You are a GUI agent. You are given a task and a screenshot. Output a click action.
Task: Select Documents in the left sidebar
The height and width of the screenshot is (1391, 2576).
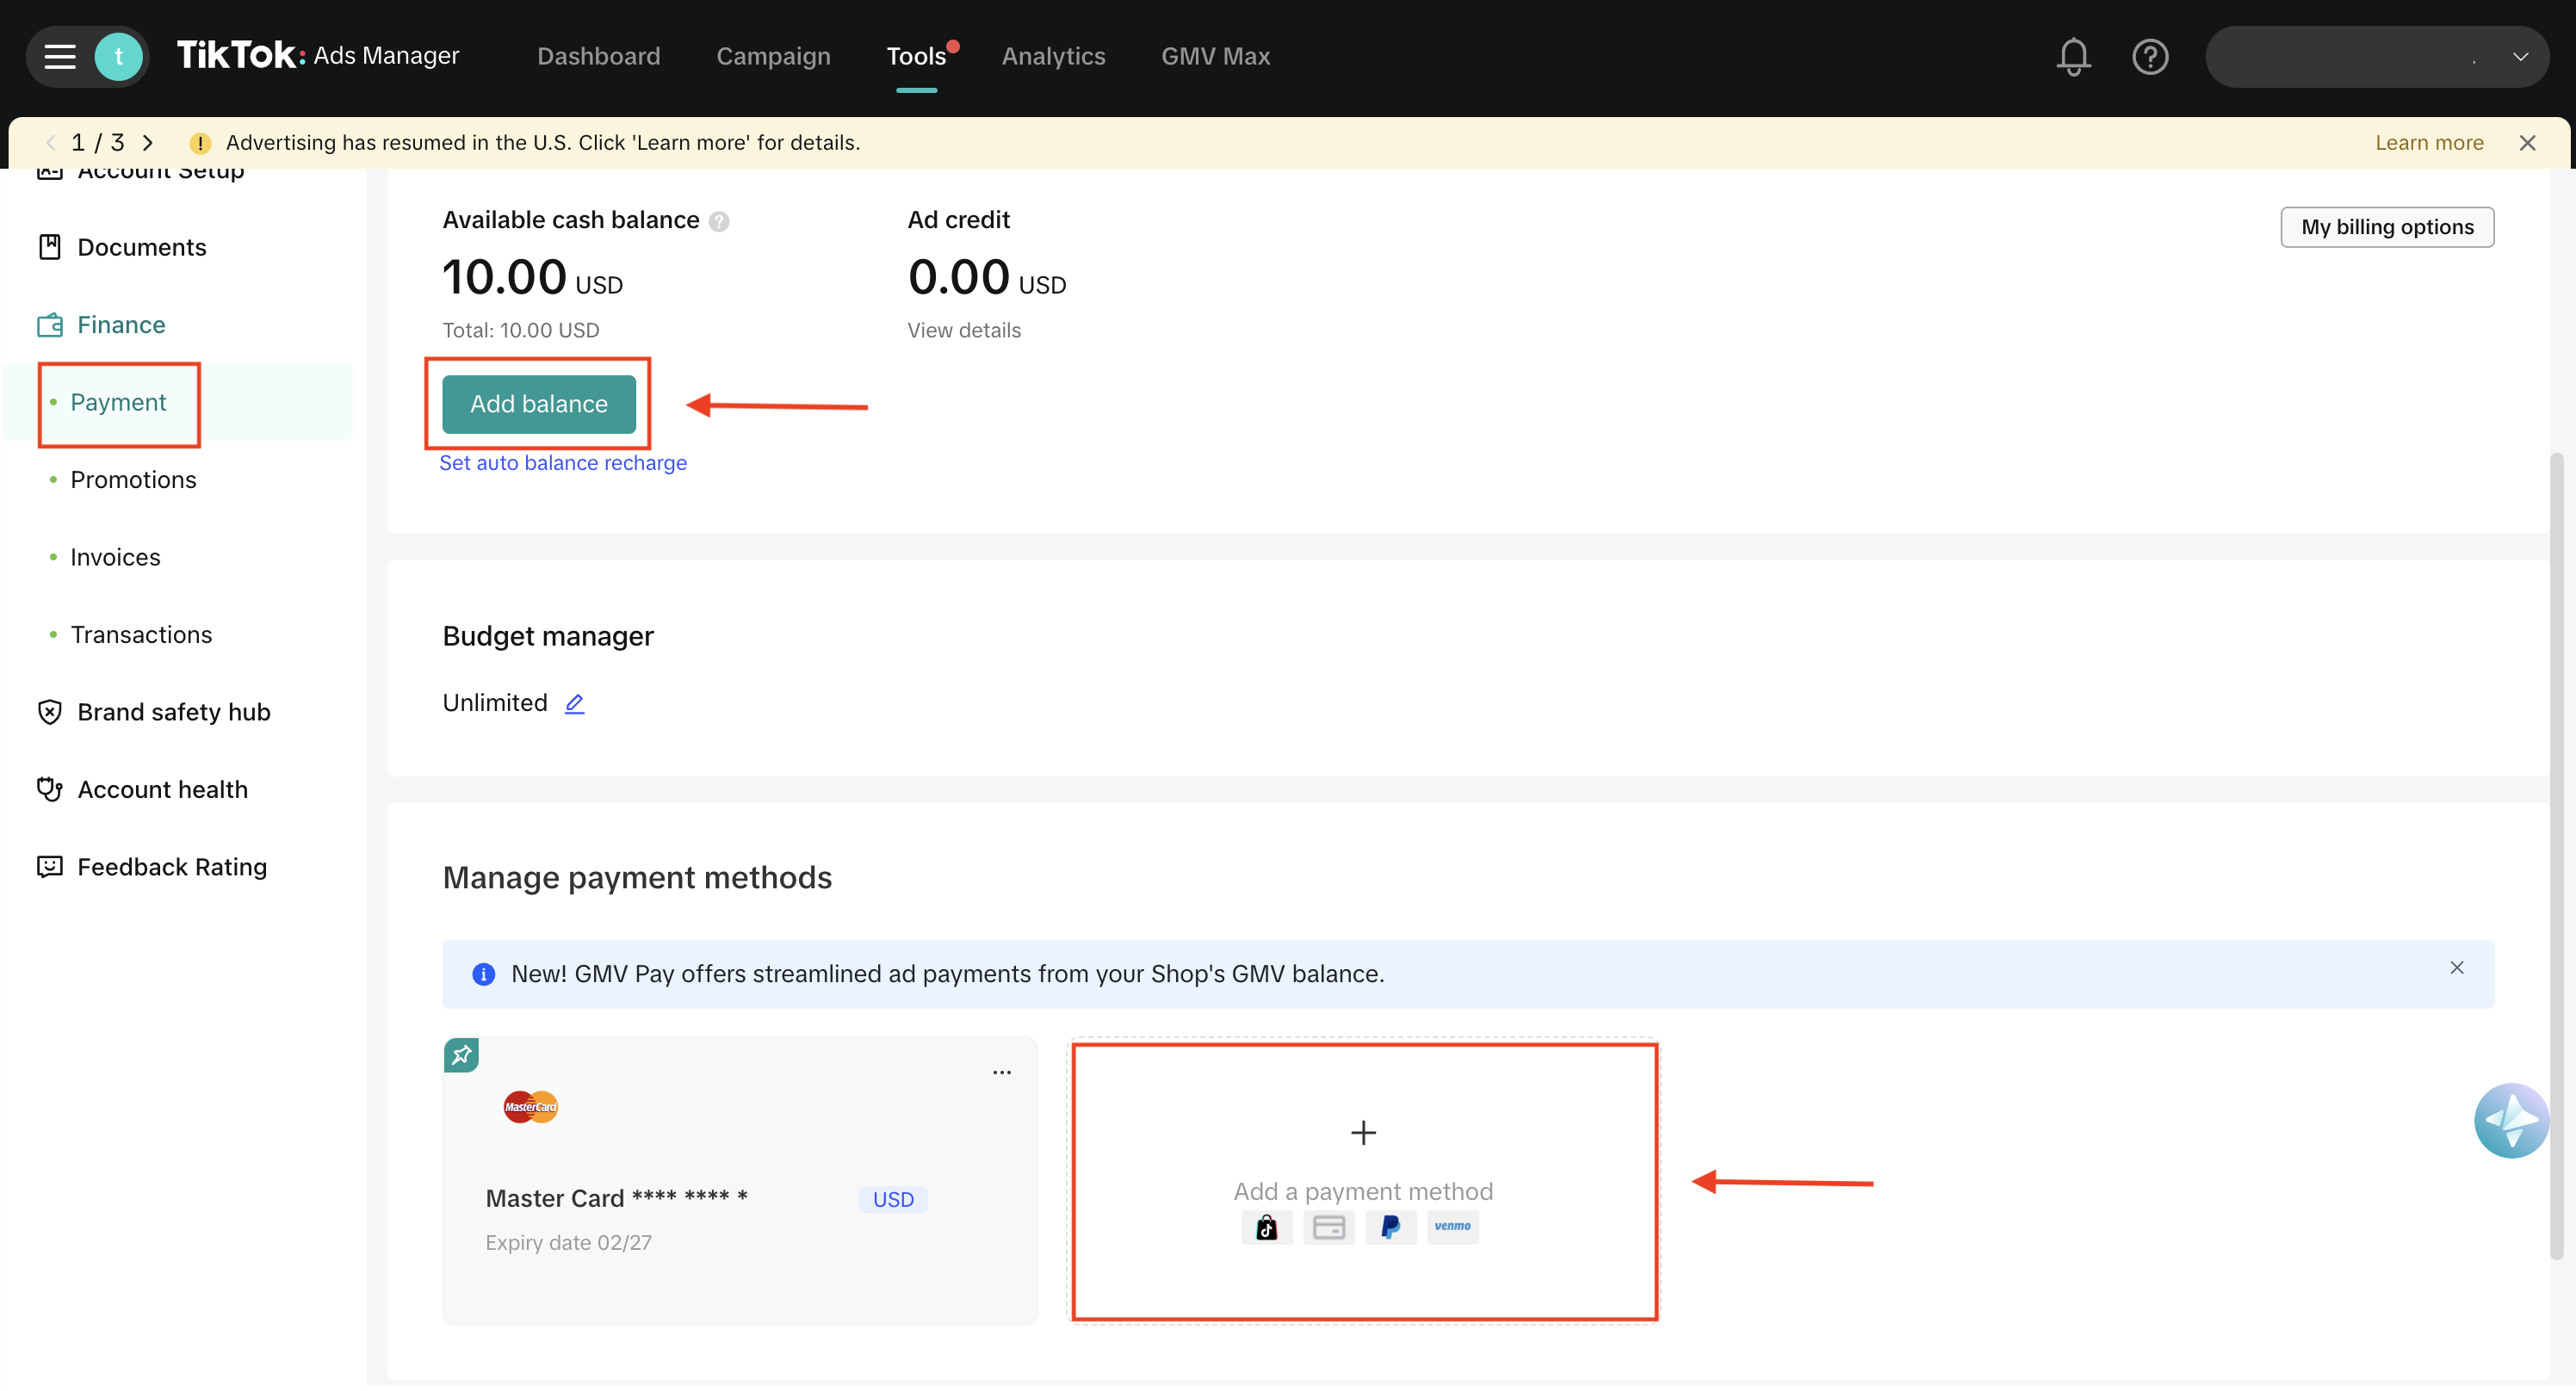click(x=141, y=247)
